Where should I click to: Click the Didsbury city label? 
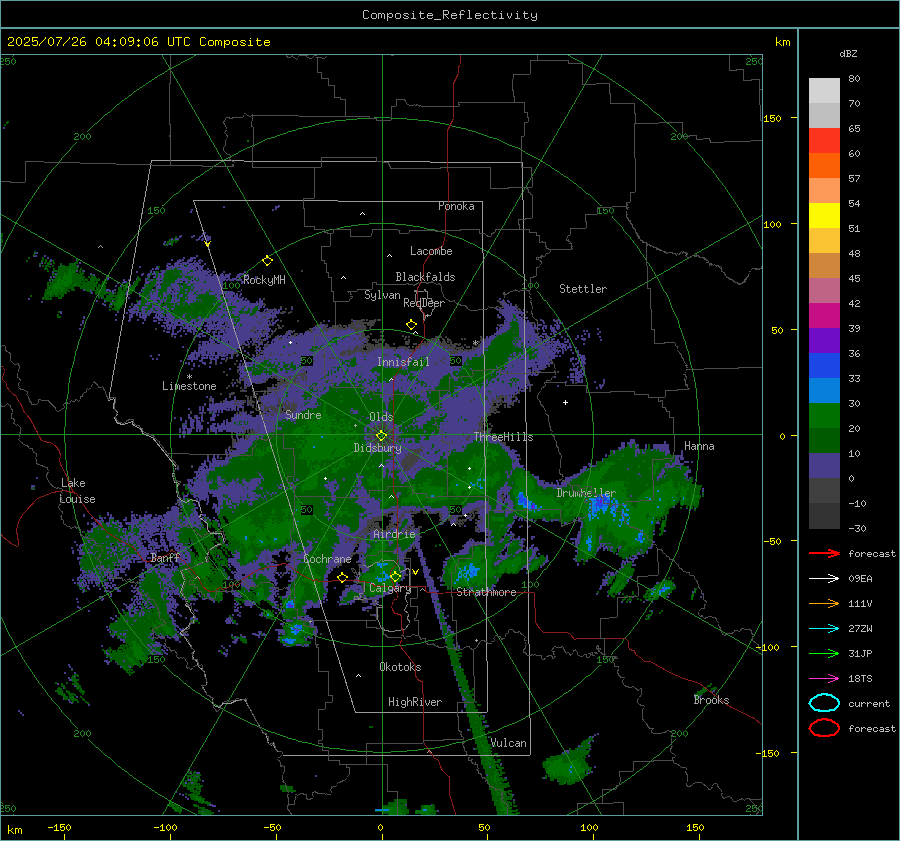click(377, 448)
